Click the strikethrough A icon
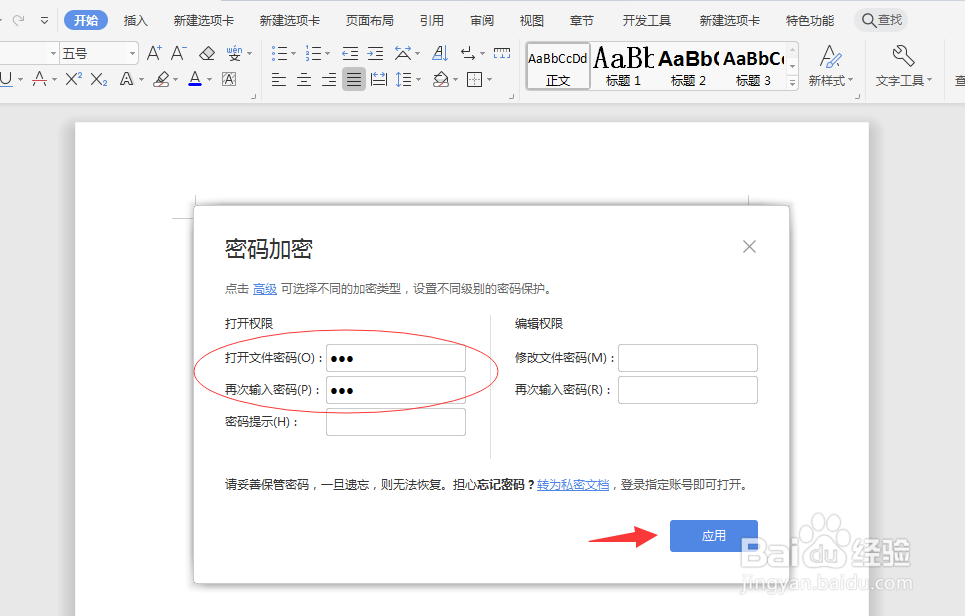Image resolution: width=965 pixels, height=616 pixels. (x=39, y=79)
